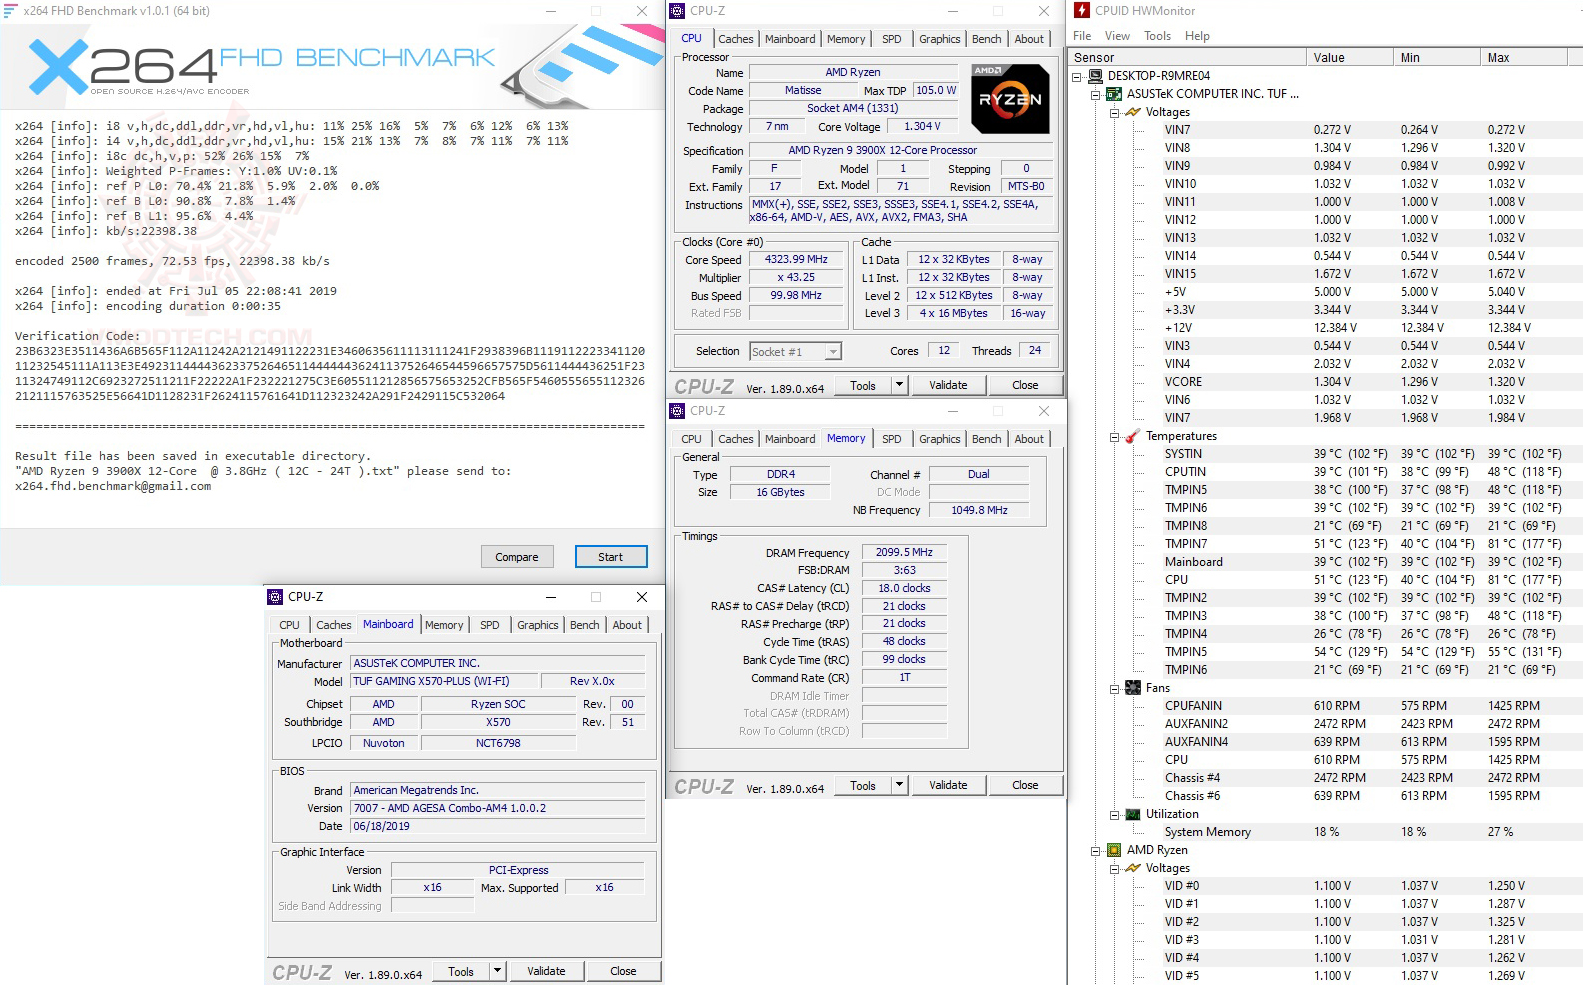
Task: Collapse the Fans section
Action: [x=1115, y=688]
